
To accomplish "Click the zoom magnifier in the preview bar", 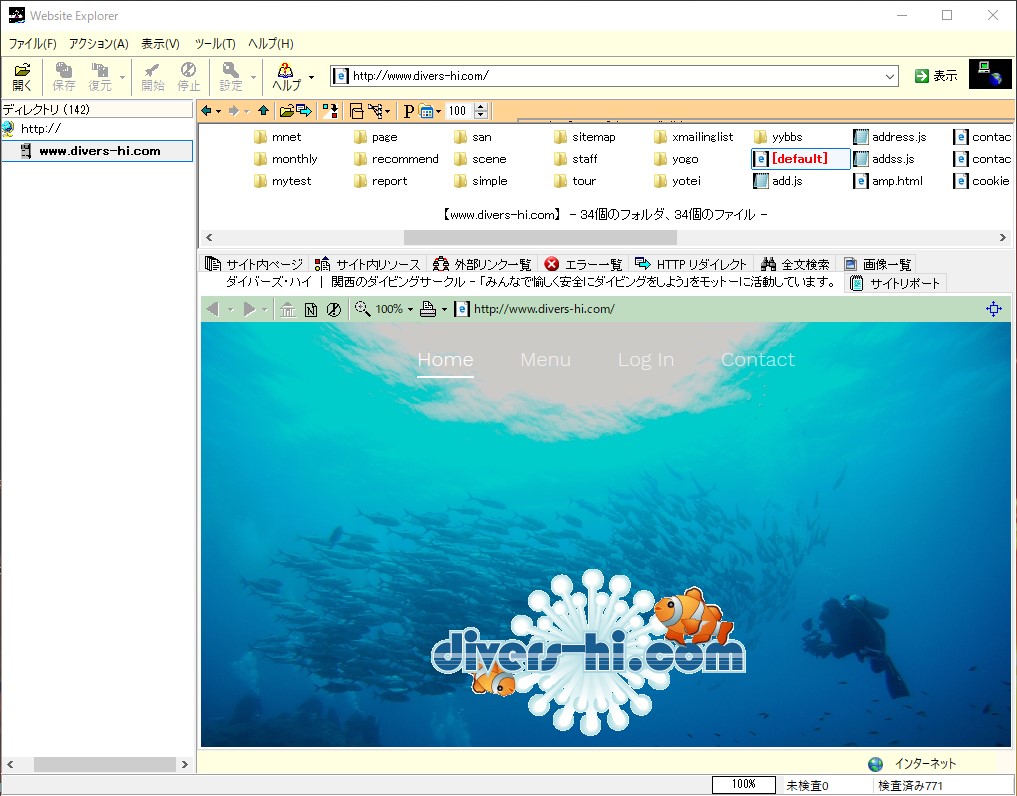I will 363,309.
